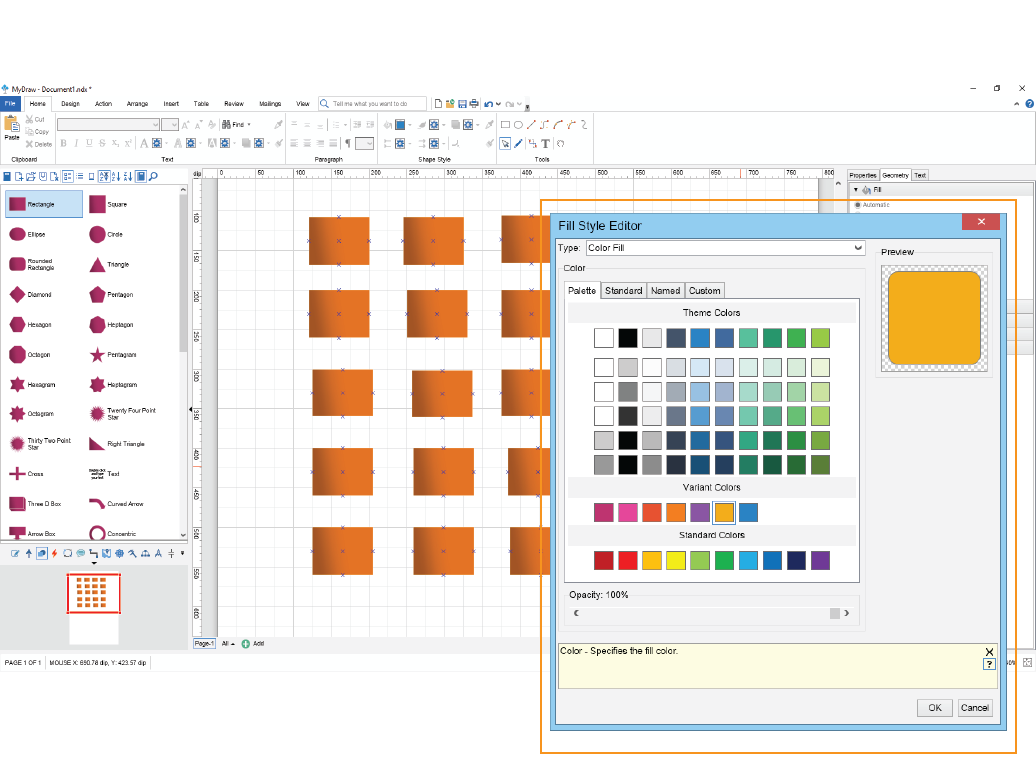Click the map library icon

coord(106,554)
